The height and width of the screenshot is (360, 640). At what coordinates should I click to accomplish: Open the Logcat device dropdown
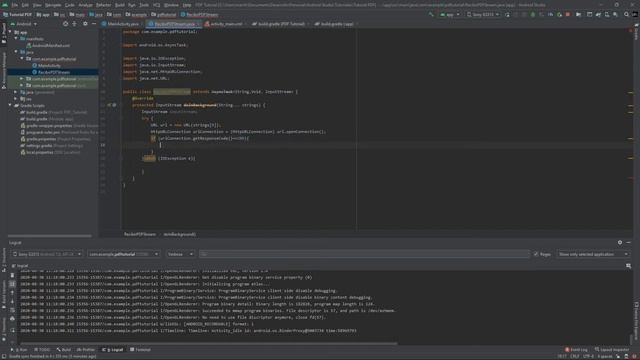(x=47, y=254)
